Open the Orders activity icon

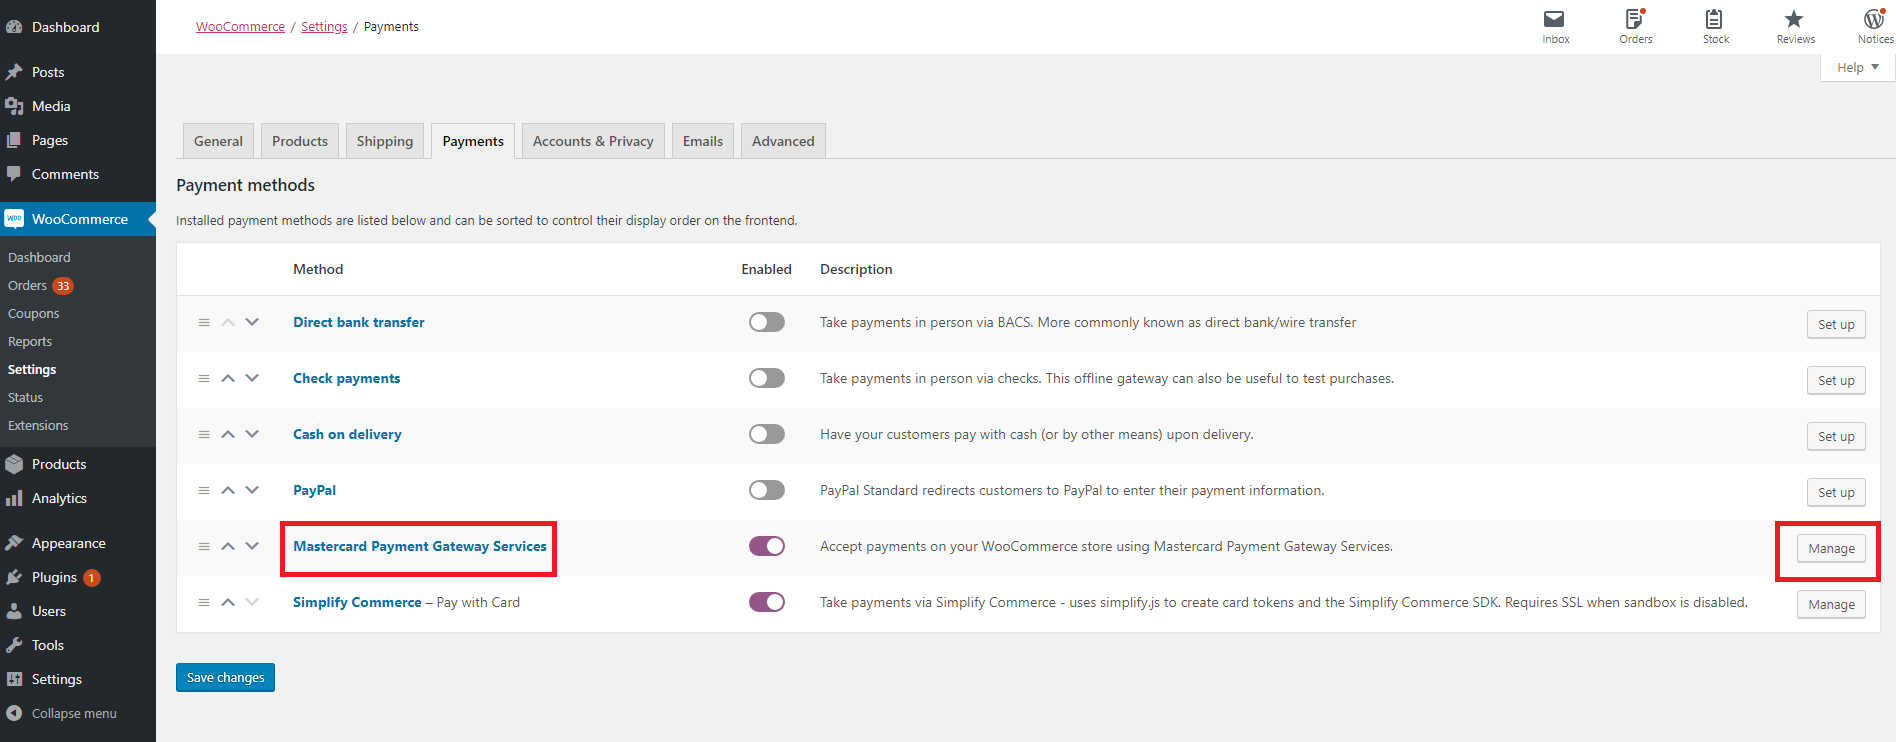(1634, 19)
